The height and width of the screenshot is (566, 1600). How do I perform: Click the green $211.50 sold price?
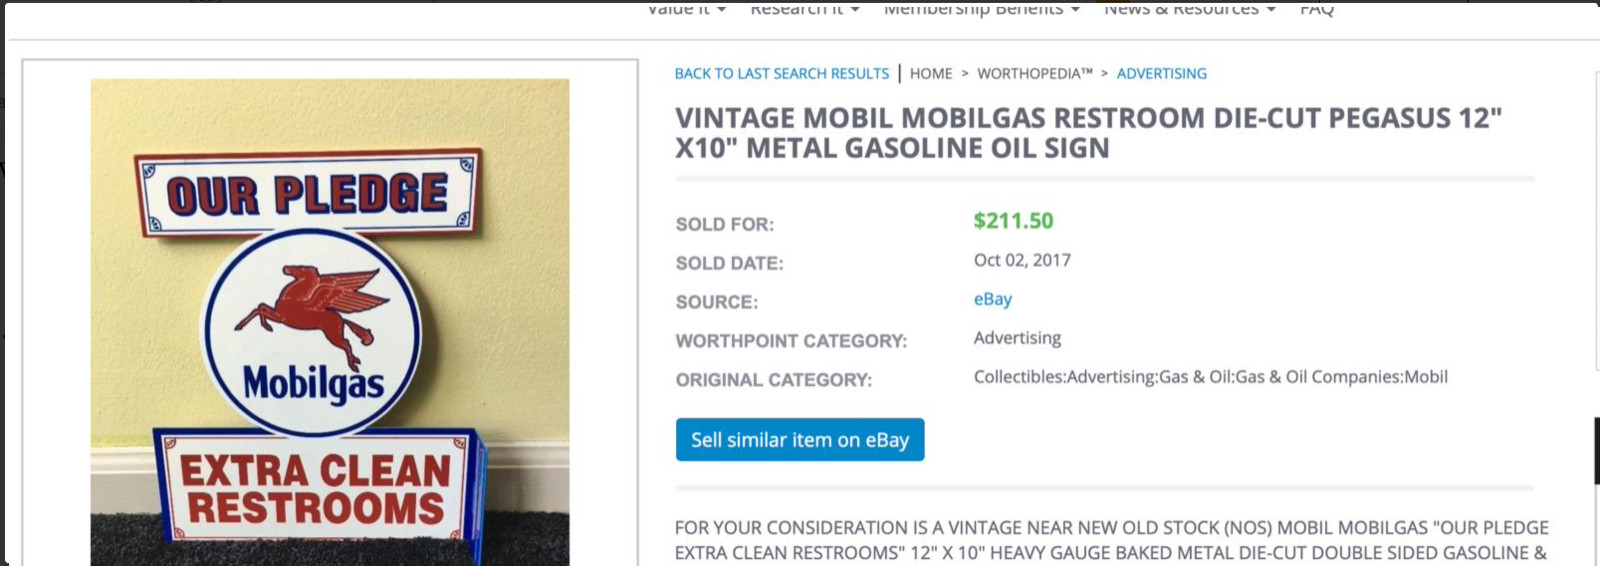1013,221
